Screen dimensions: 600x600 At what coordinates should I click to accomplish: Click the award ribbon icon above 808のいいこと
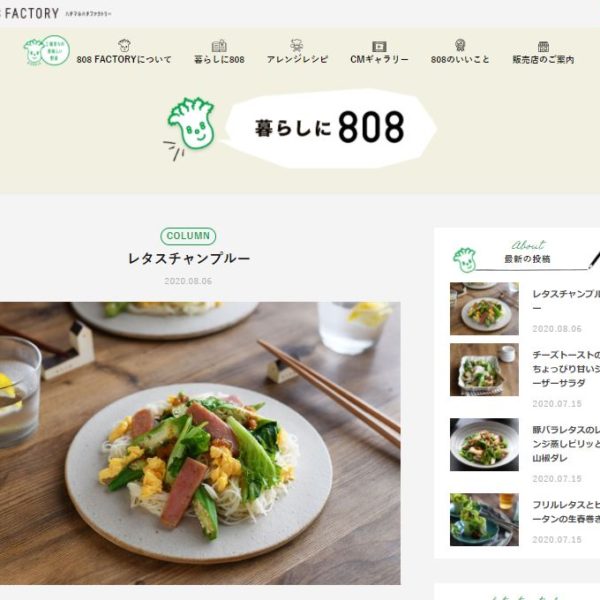point(460,45)
